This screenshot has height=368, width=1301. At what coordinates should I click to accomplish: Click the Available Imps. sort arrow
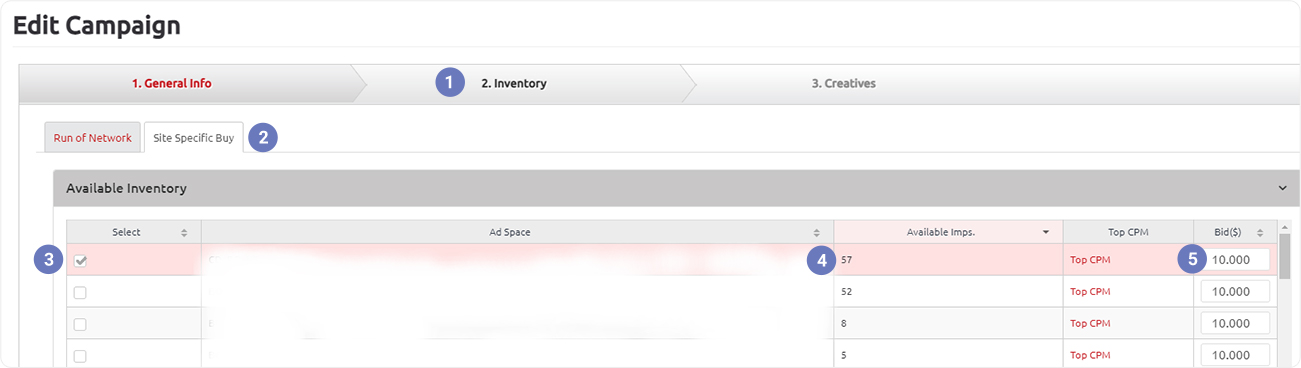1046,232
